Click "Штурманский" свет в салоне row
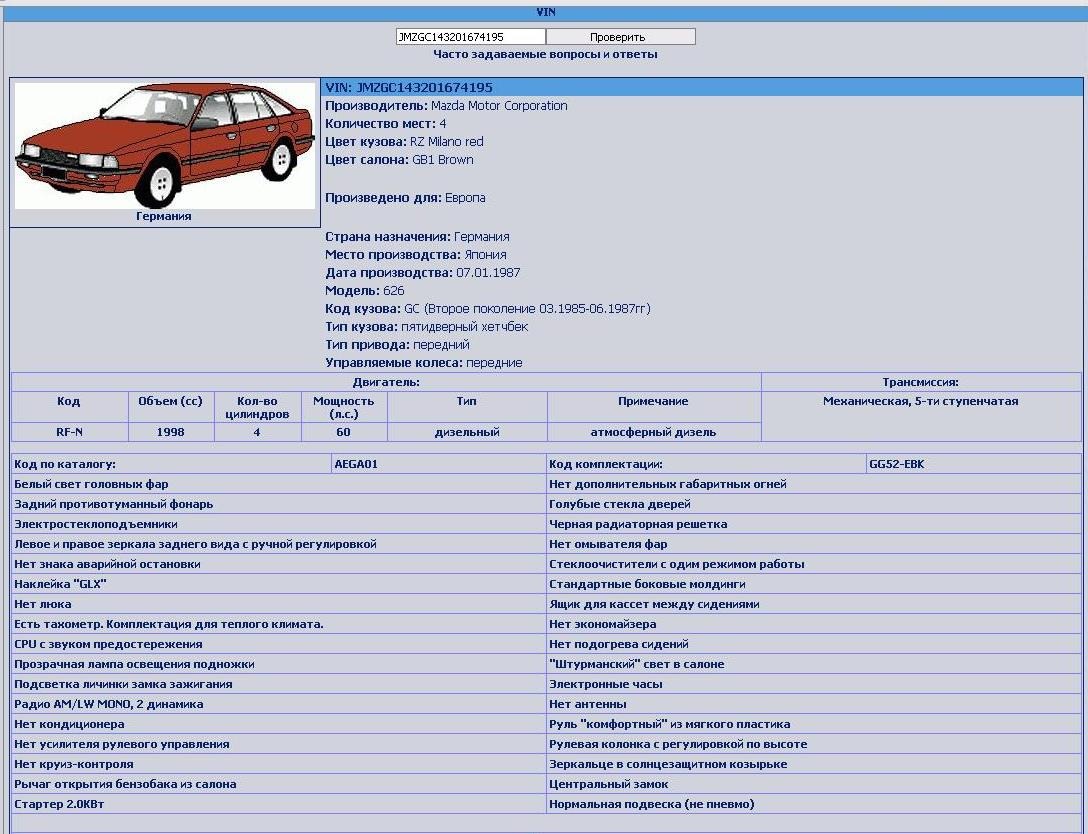 click(x=814, y=665)
